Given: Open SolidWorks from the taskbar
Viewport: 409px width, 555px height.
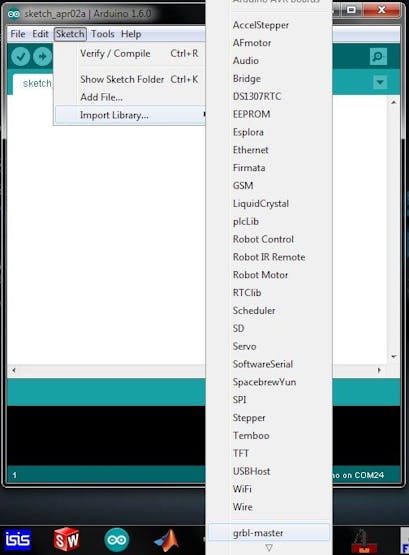Looking at the screenshot, I should click(x=67, y=539).
